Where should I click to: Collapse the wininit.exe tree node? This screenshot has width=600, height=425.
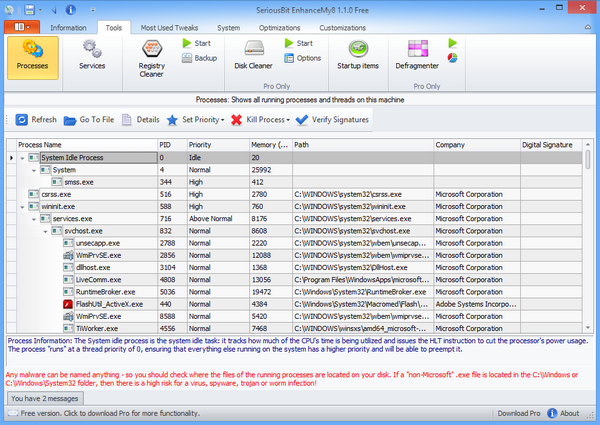click(x=22, y=207)
